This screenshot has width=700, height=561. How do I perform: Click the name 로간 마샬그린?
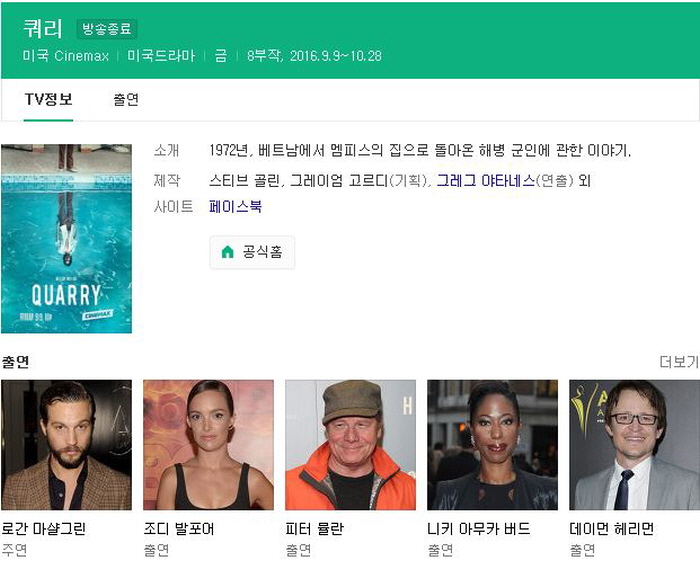(44, 529)
